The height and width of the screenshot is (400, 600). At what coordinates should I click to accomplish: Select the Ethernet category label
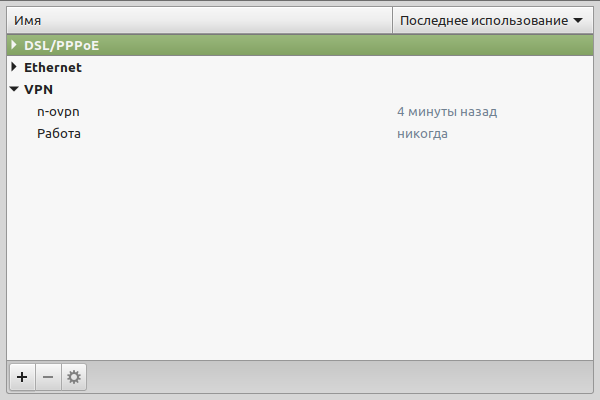[x=53, y=67]
